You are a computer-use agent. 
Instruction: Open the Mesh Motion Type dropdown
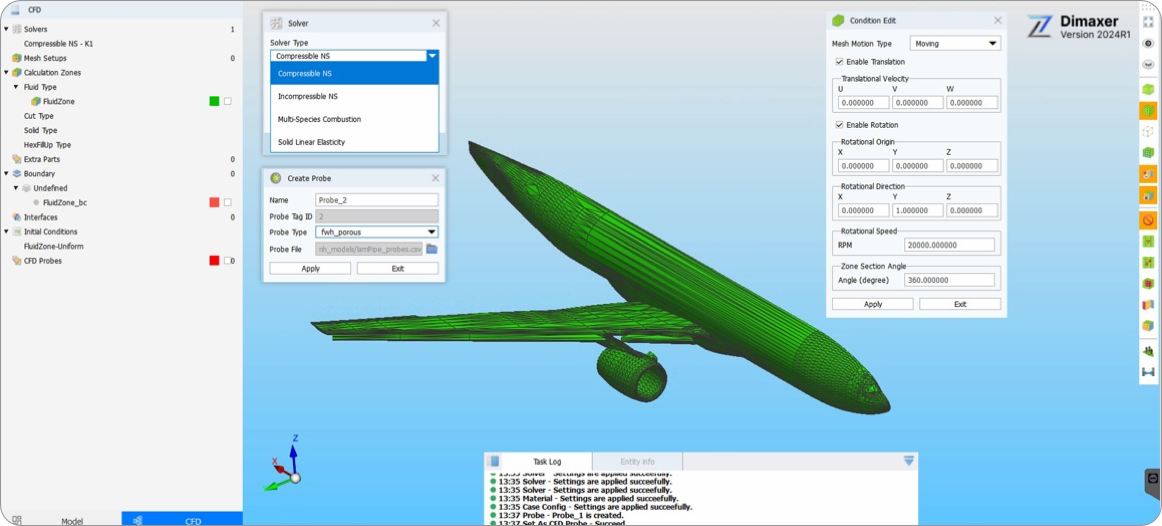coord(954,44)
